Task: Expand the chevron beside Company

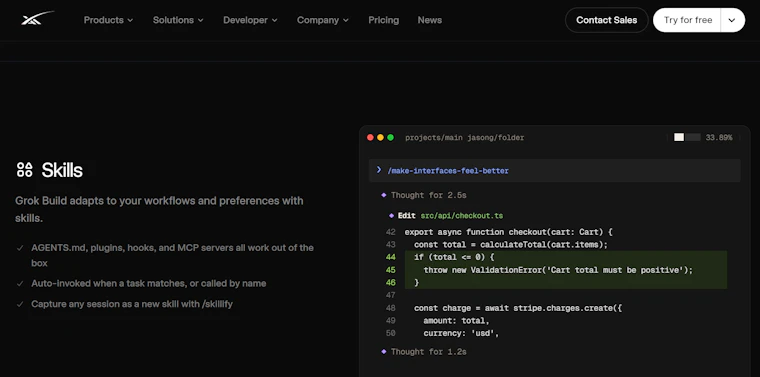Action: 346,20
